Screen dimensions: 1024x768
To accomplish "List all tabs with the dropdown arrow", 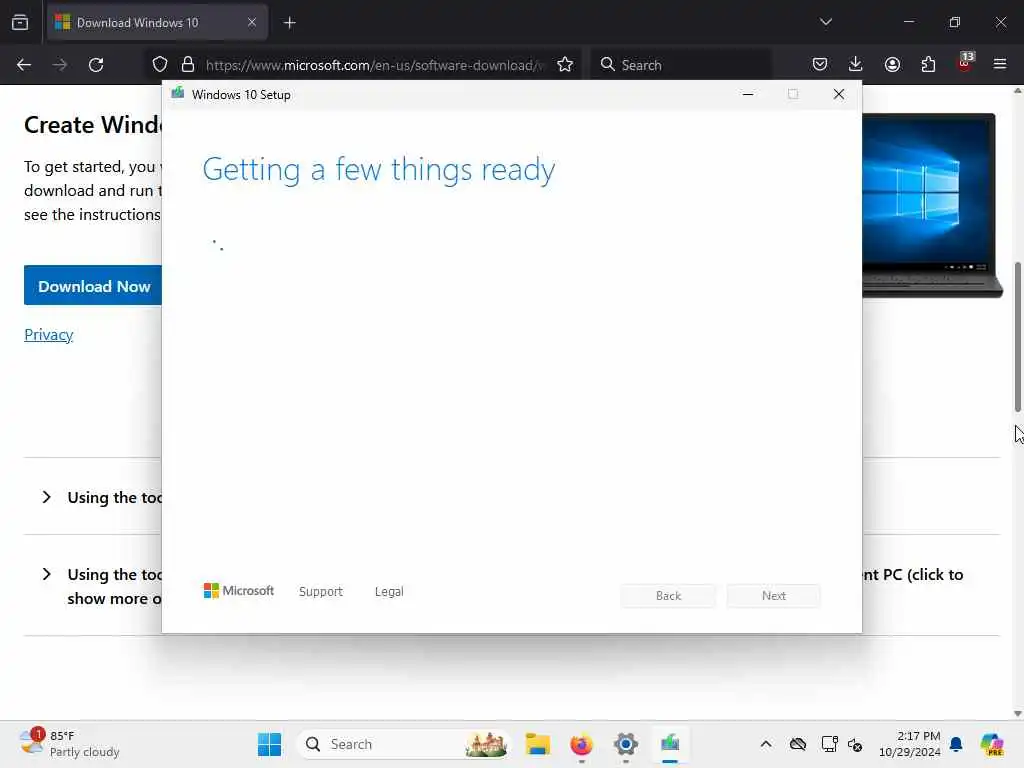I will pos(825,22).
